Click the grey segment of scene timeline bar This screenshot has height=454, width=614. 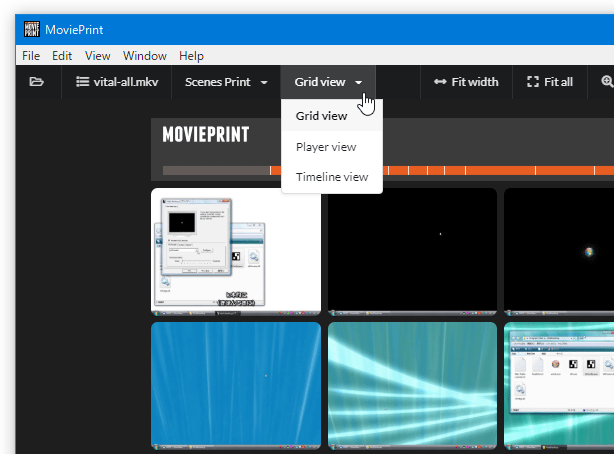[x=216, y=170]
